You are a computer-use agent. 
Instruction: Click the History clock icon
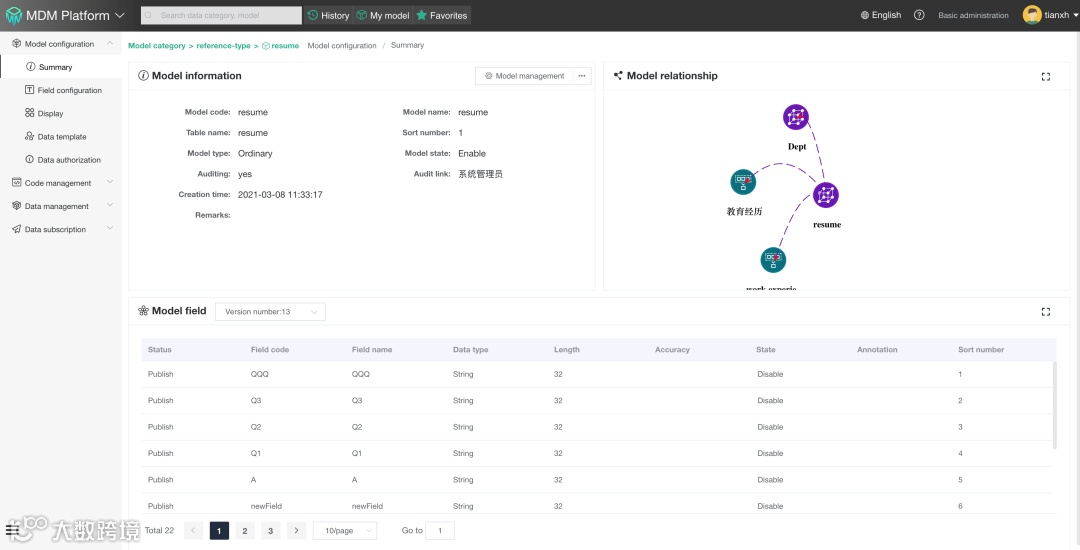[x=313, y=15]
